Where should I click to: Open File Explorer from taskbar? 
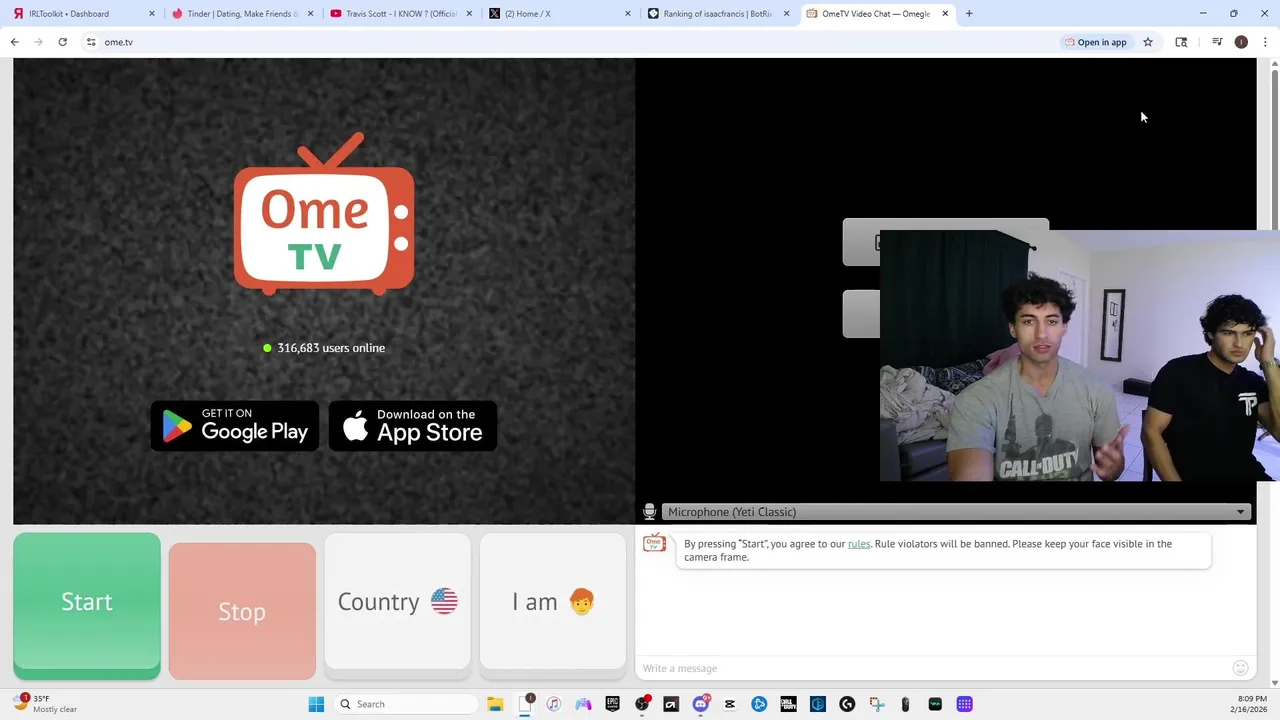pyautogui.click(x=495, y=704)
